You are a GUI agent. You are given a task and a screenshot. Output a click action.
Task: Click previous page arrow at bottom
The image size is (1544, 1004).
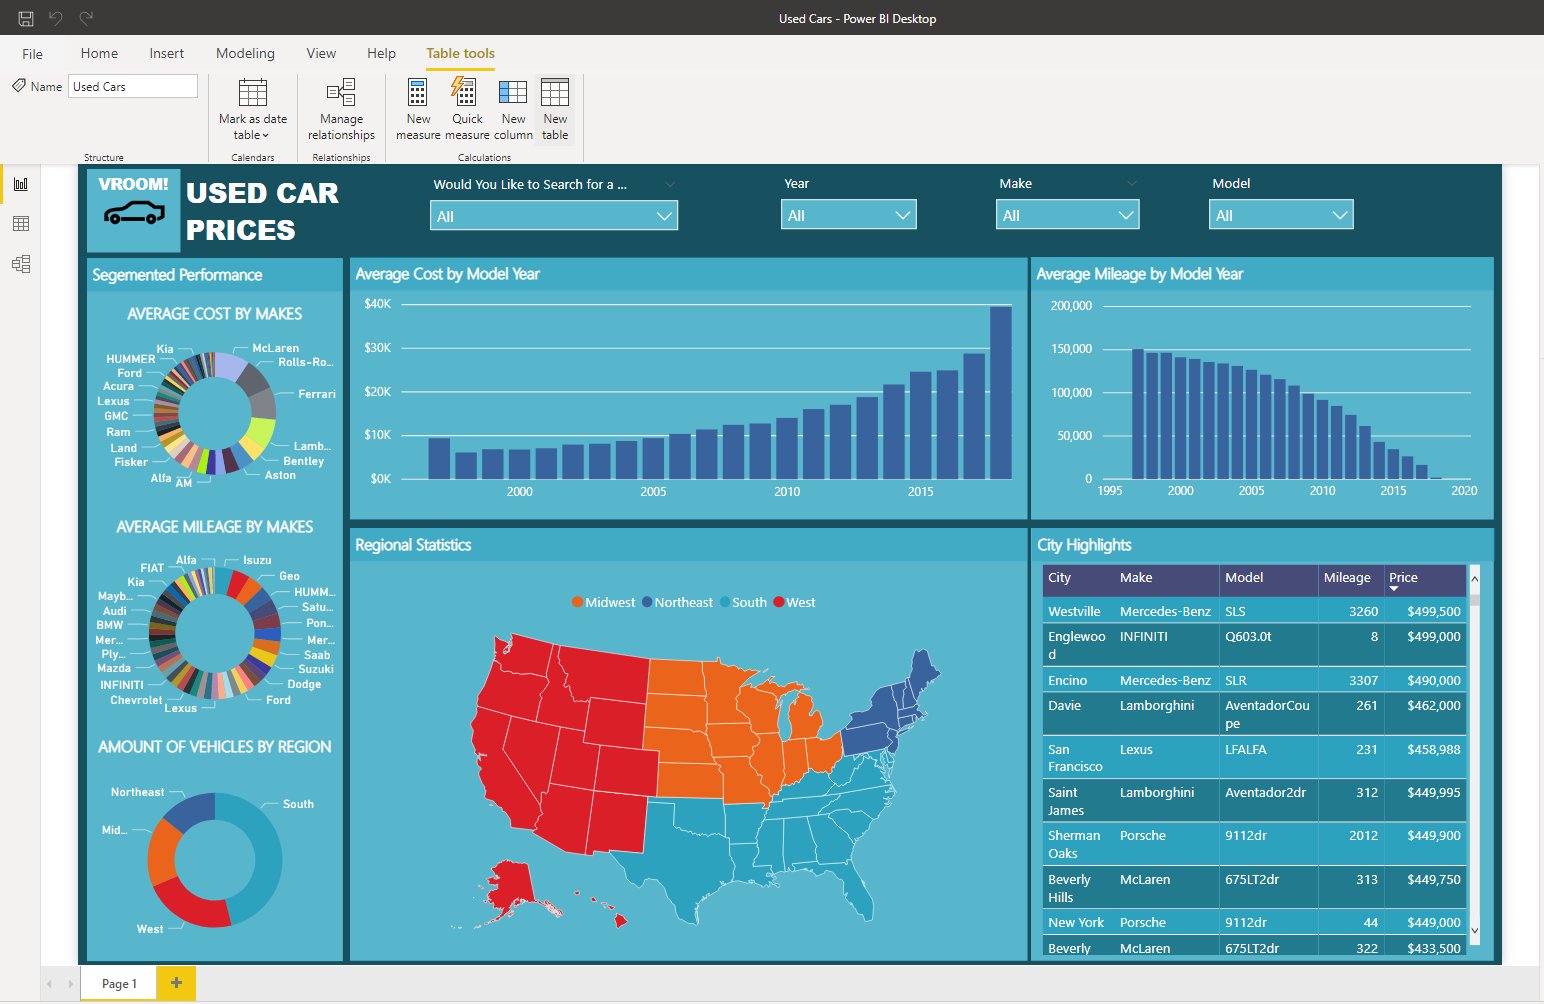tap(49, 984)
